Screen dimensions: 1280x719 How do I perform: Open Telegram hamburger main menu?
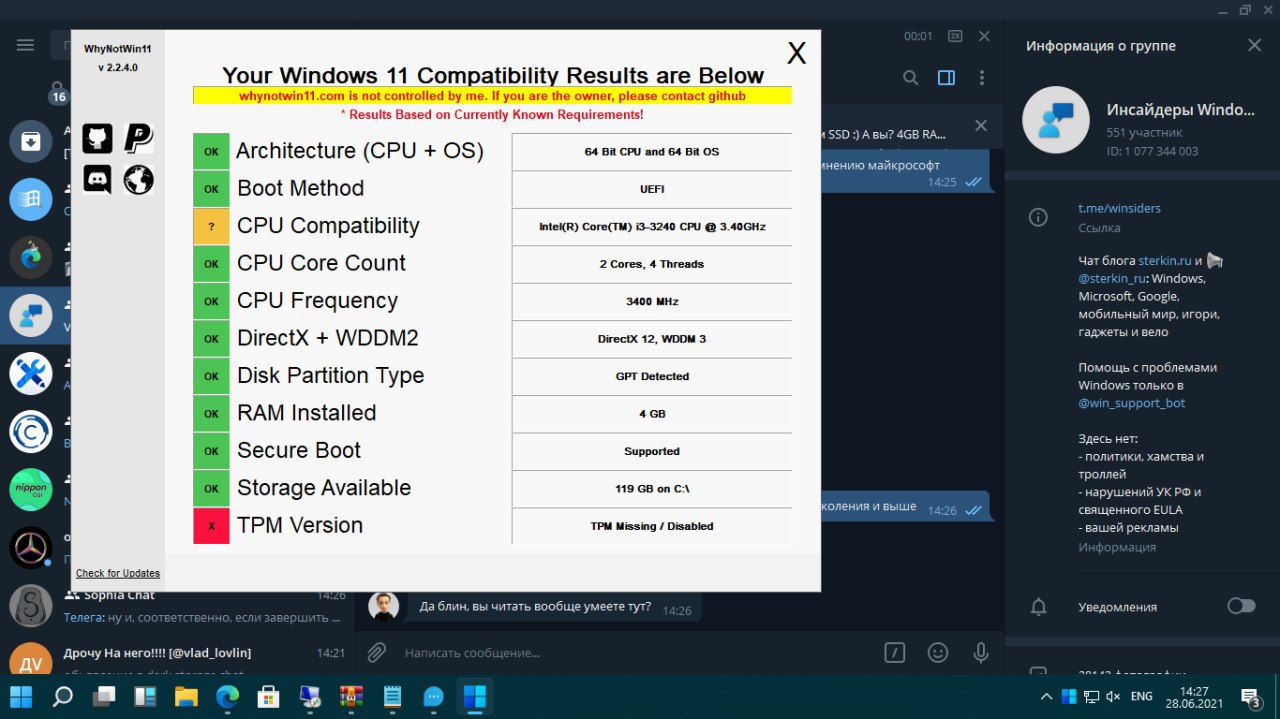(x=26, y=45)
